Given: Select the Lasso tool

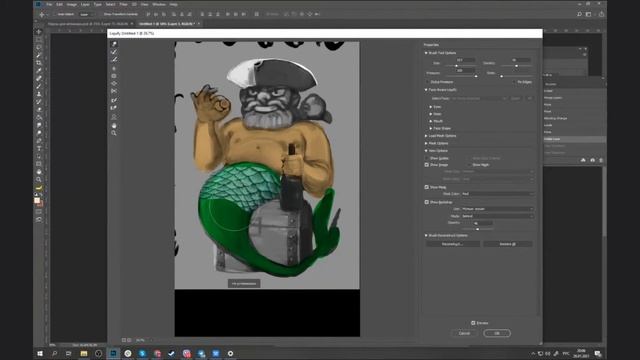Looking at the screenshot, I should pyautogui.click(x=39, y=47).
